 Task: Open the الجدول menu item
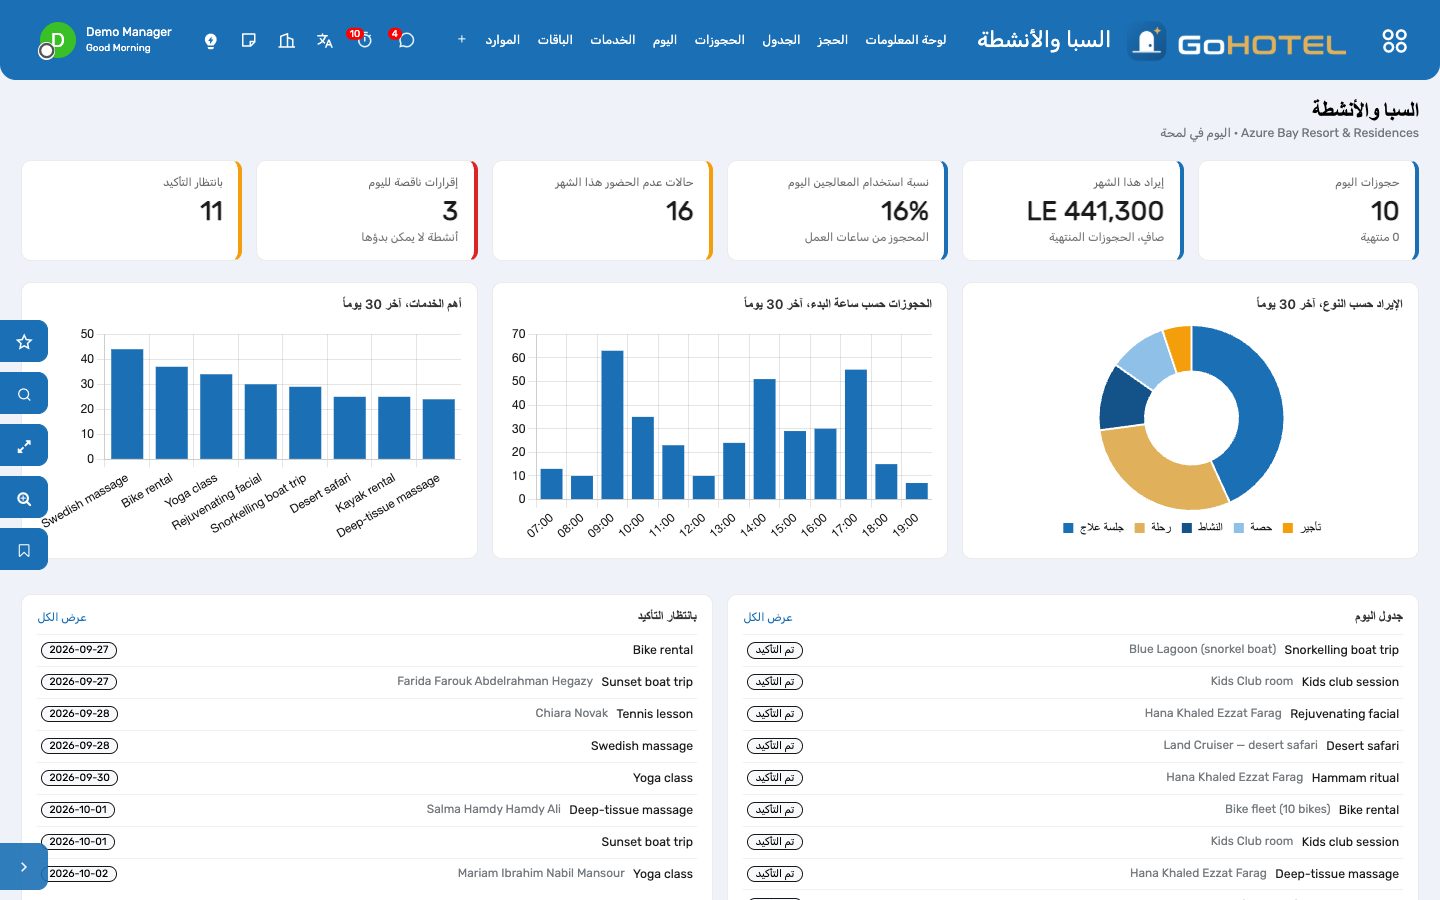click(x=781, y=40)
